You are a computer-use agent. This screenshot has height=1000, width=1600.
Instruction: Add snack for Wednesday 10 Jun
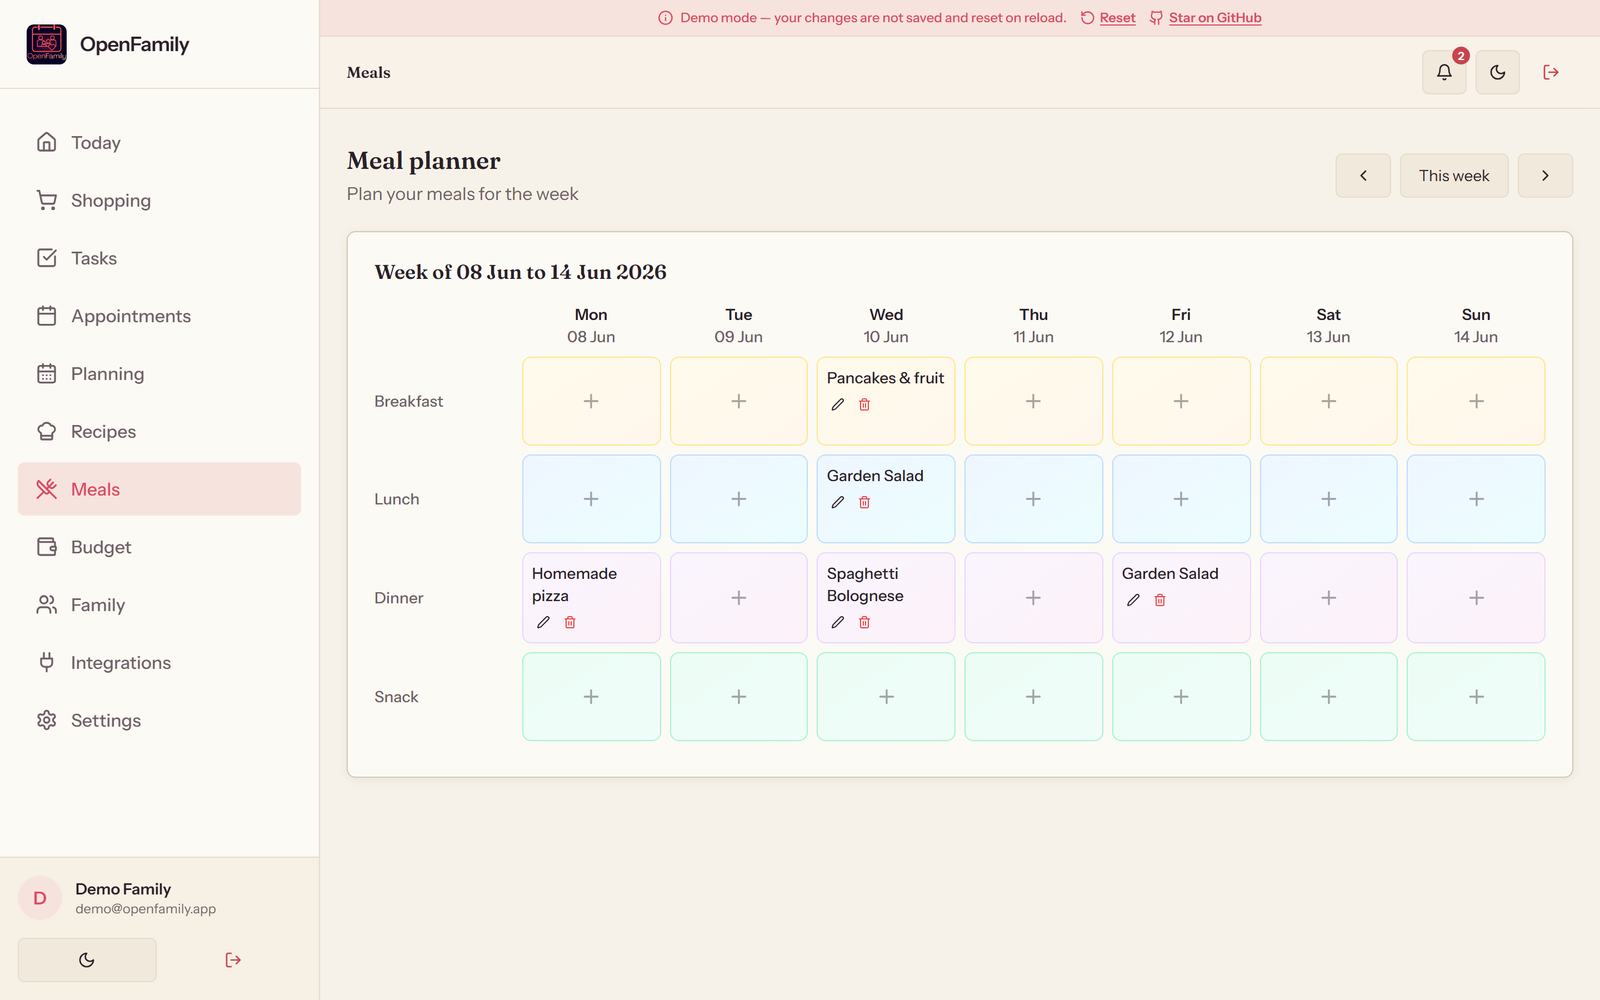point(886,697)
